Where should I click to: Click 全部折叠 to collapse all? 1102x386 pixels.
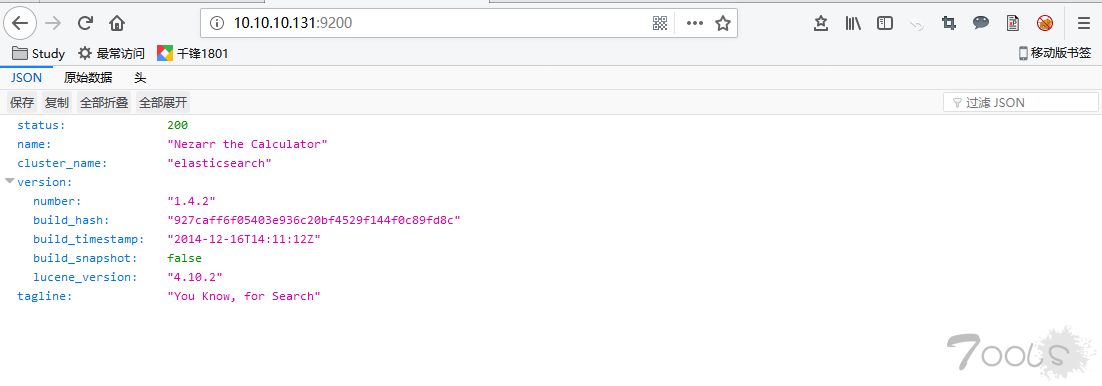point(104,103)
